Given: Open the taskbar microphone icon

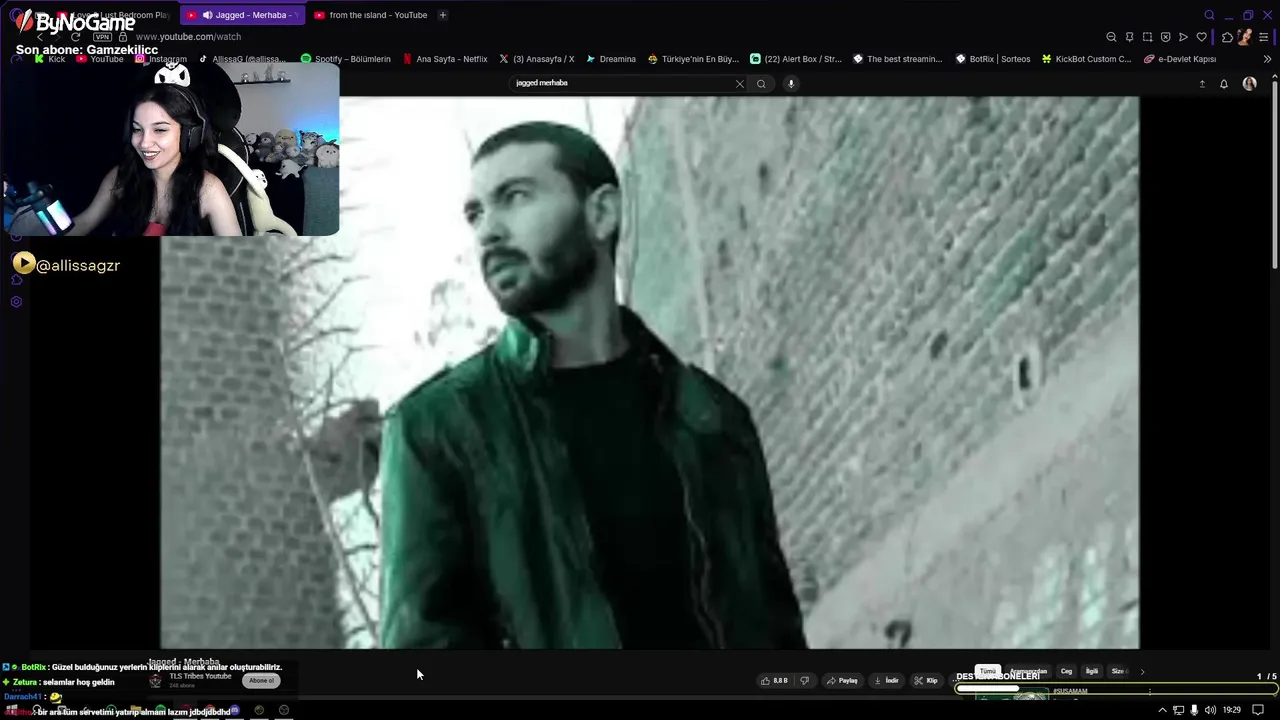Looking at the screenshot, I should (x=1194, y=710).
